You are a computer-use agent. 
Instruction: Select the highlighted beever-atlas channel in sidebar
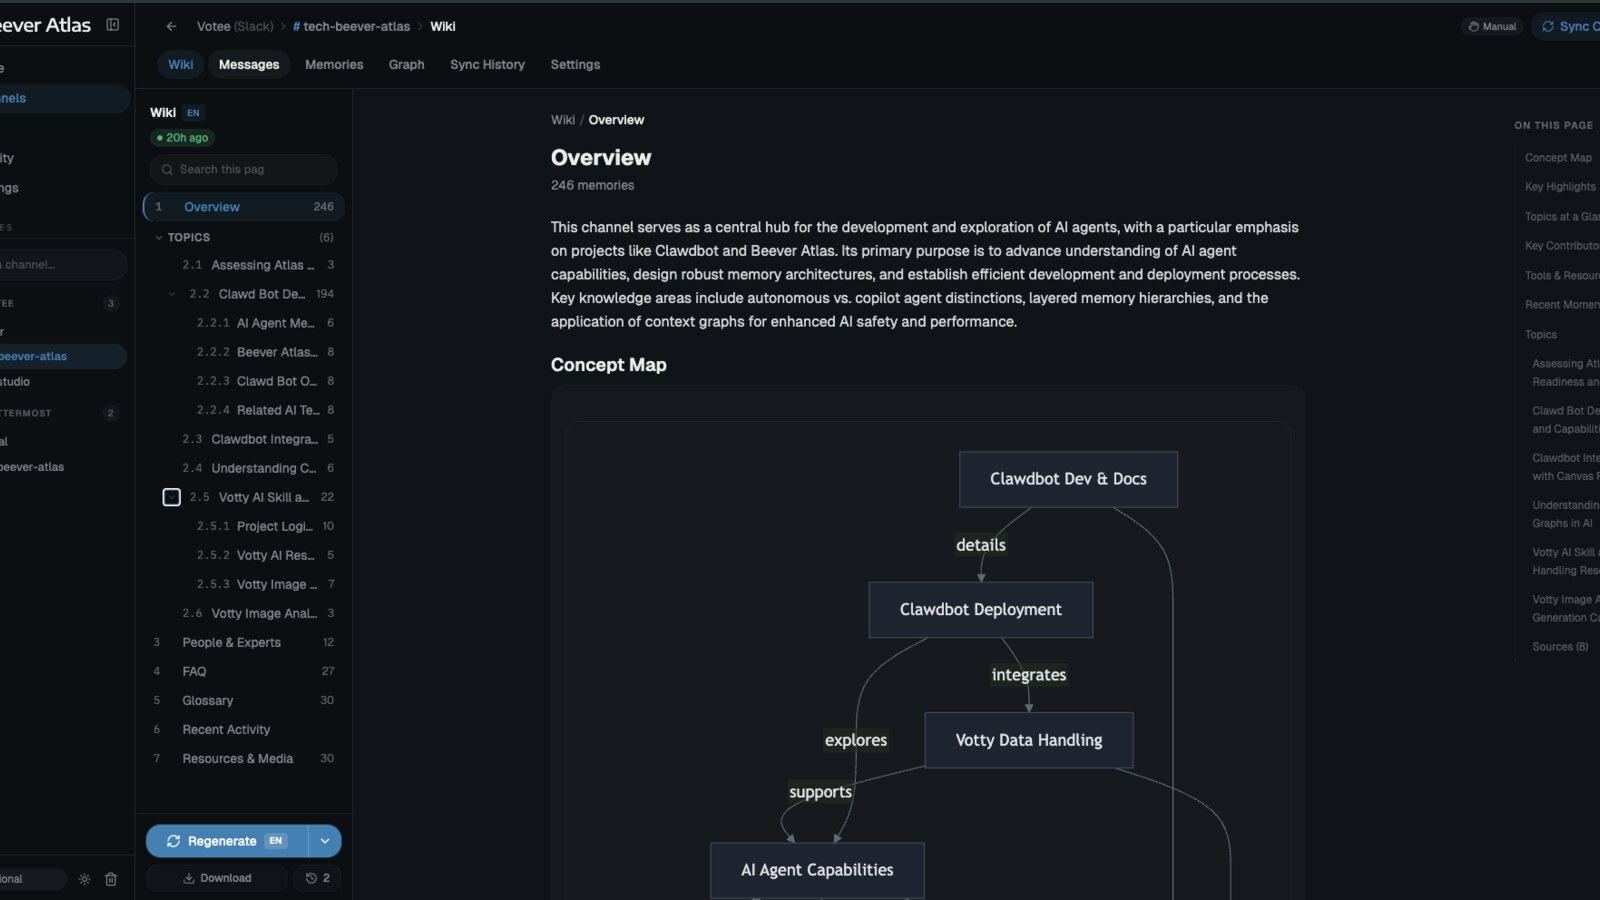(x=62, y=356)
